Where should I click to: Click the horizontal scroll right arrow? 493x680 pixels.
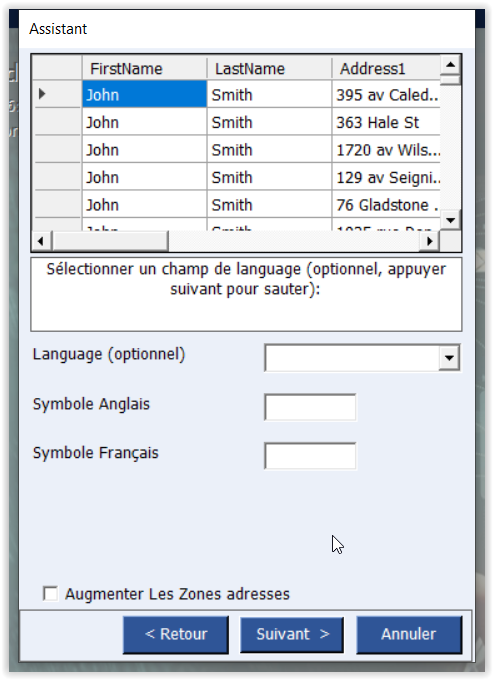tap(429, 241)
